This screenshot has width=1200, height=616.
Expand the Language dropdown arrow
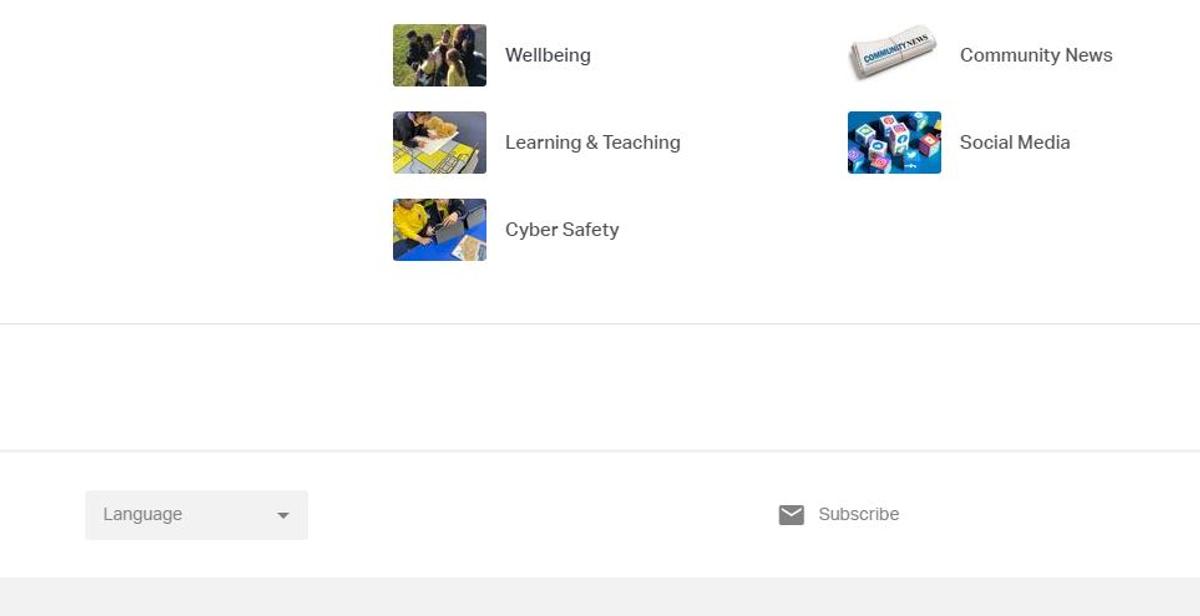click(283, 516)
